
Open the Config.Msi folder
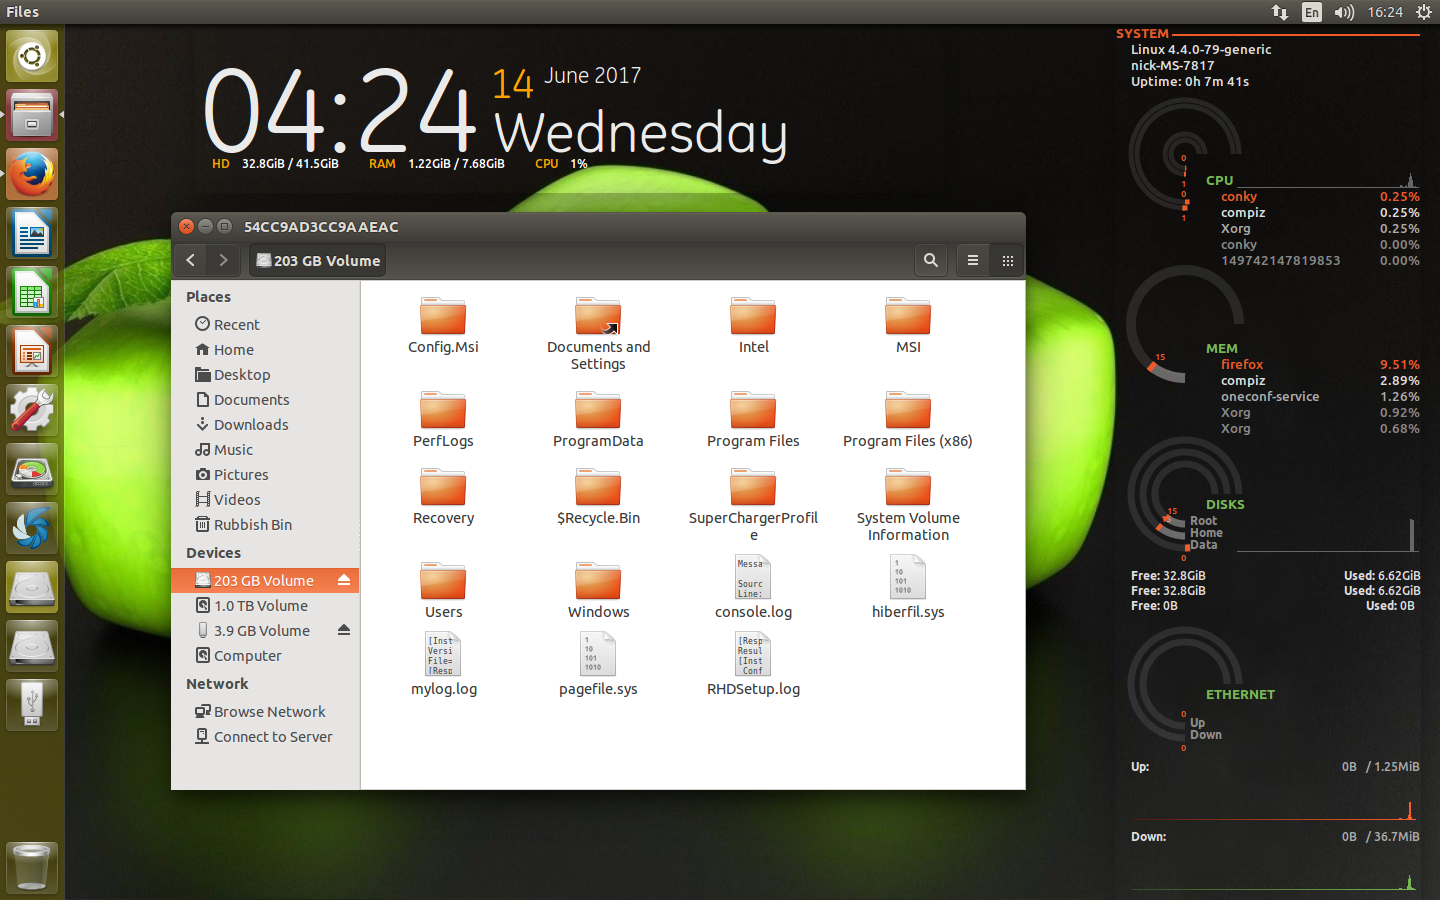[443, 326]
